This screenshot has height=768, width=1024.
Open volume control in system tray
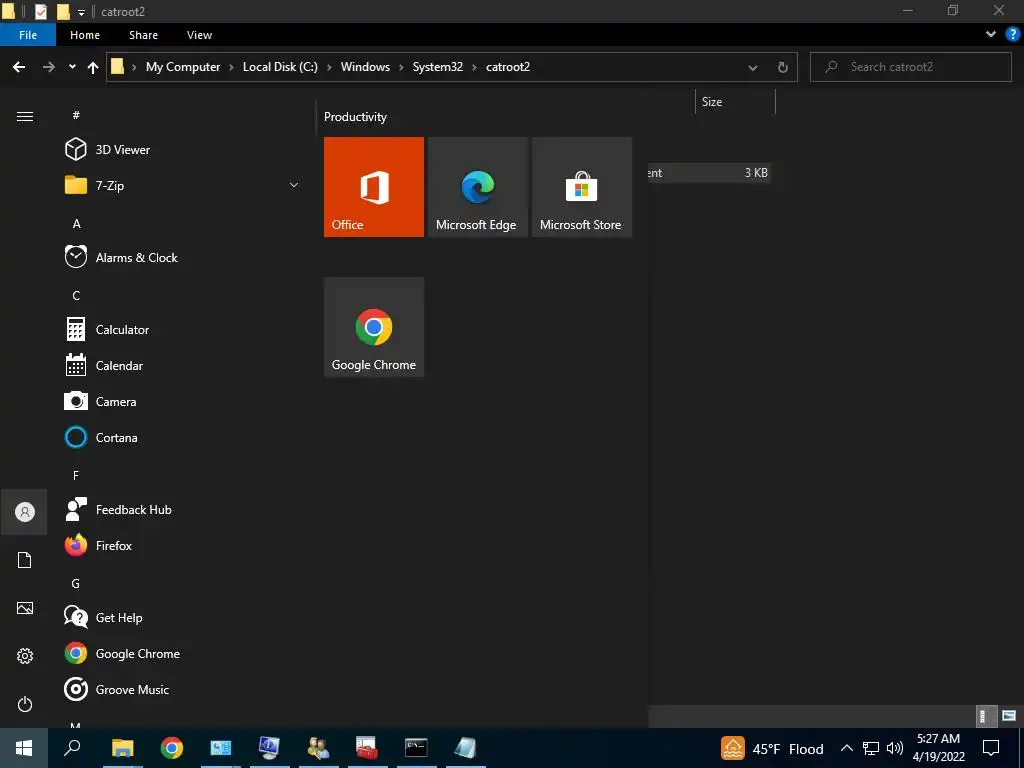pyautogui.click(x=895, y=748)
